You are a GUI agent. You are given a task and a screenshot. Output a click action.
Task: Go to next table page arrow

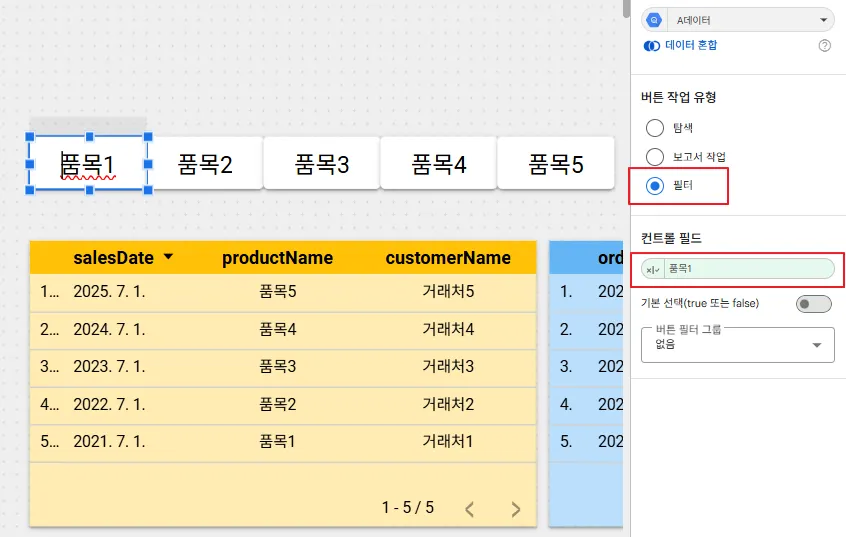click(516, 509)
